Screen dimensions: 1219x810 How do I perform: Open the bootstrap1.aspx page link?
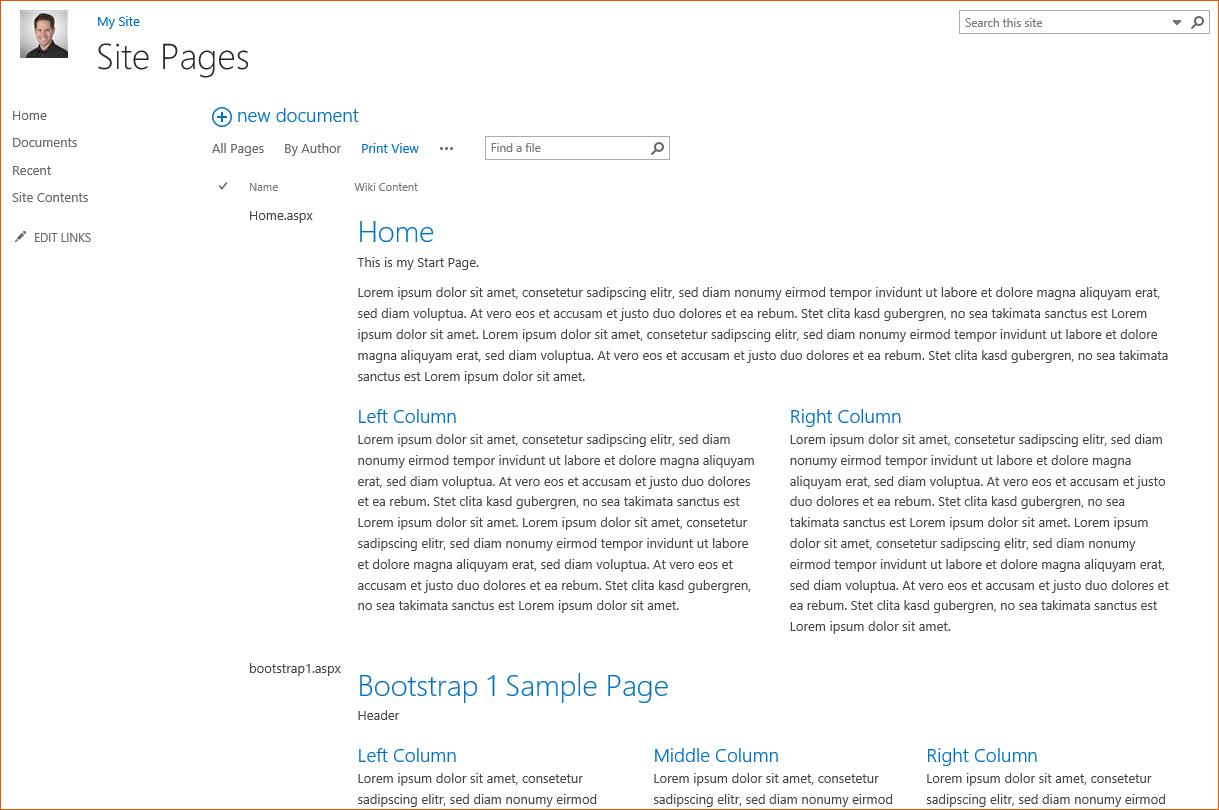point(295,668)
